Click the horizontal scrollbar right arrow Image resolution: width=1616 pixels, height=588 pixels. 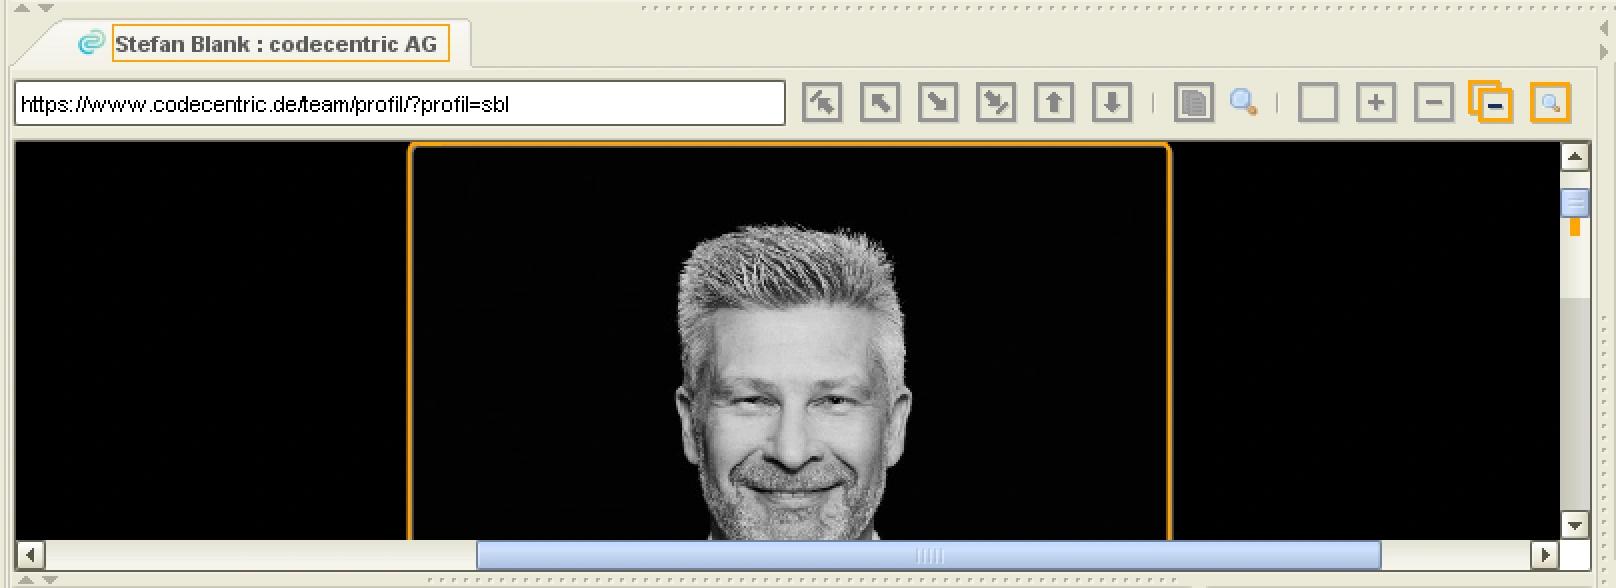(1545, 554)
